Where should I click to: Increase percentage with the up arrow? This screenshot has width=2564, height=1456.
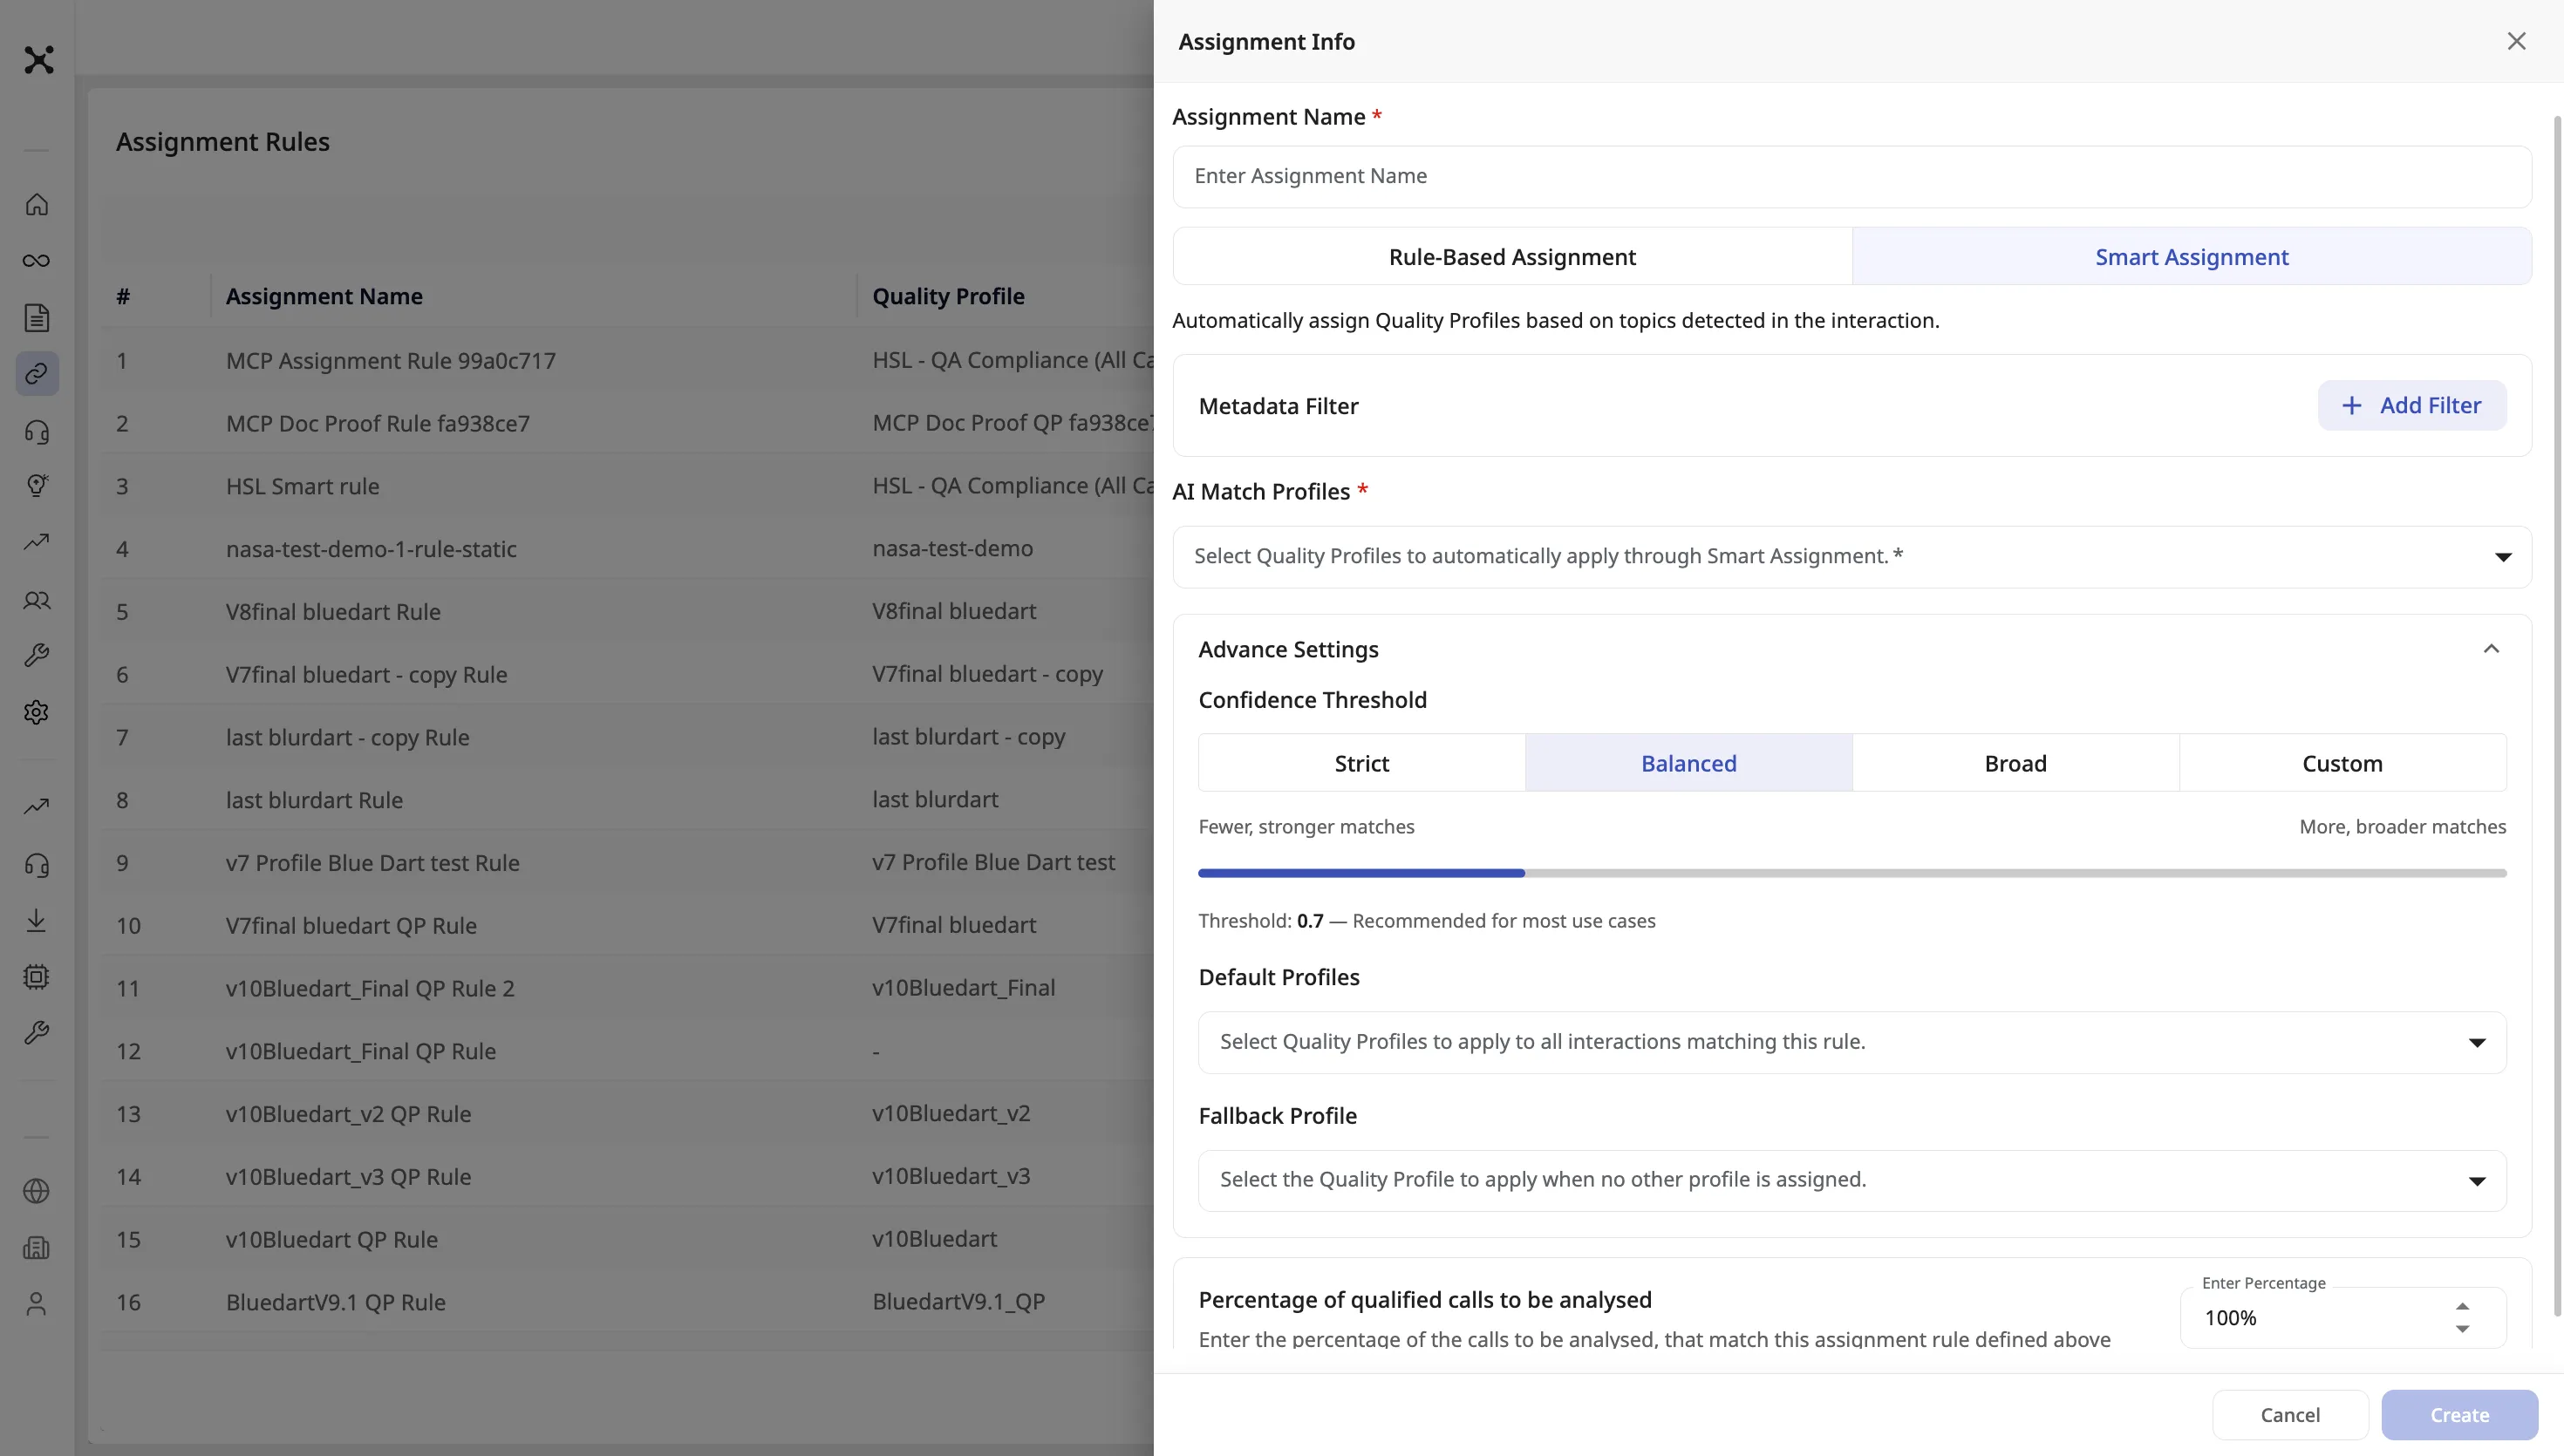click(2462, 1306)
